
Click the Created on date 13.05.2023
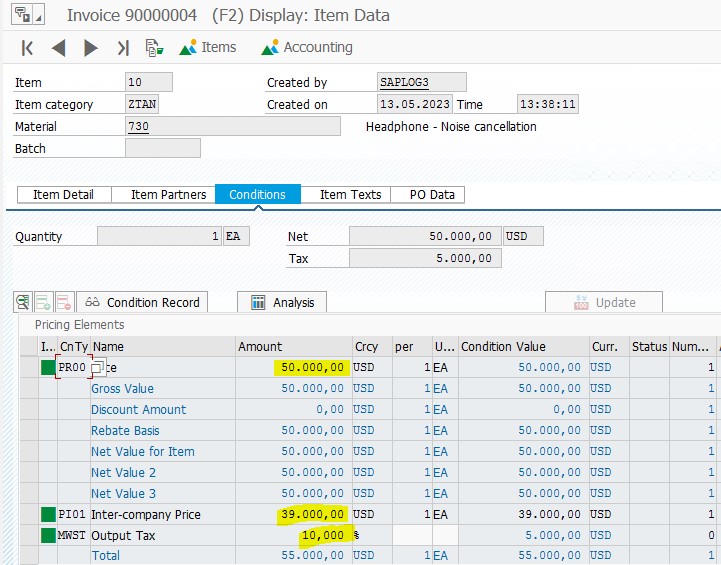(x=415, y=104)
